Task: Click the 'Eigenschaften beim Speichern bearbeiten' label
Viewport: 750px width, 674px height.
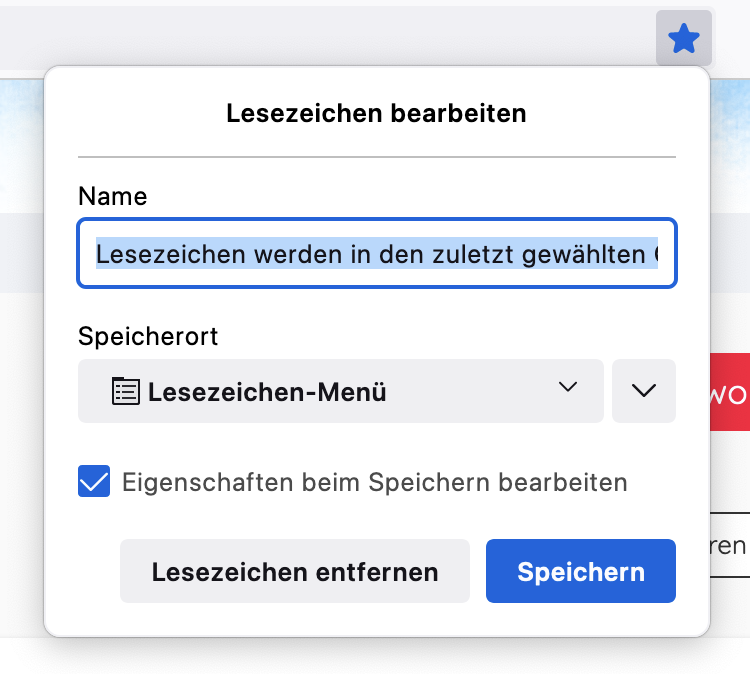Action: pos(375,483)
